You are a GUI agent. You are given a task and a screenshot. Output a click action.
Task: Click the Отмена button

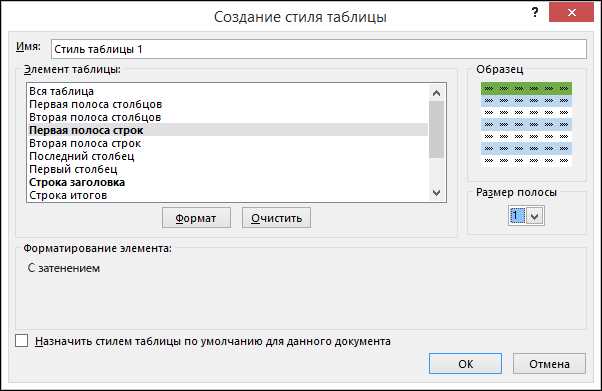(x=549, y=364)
